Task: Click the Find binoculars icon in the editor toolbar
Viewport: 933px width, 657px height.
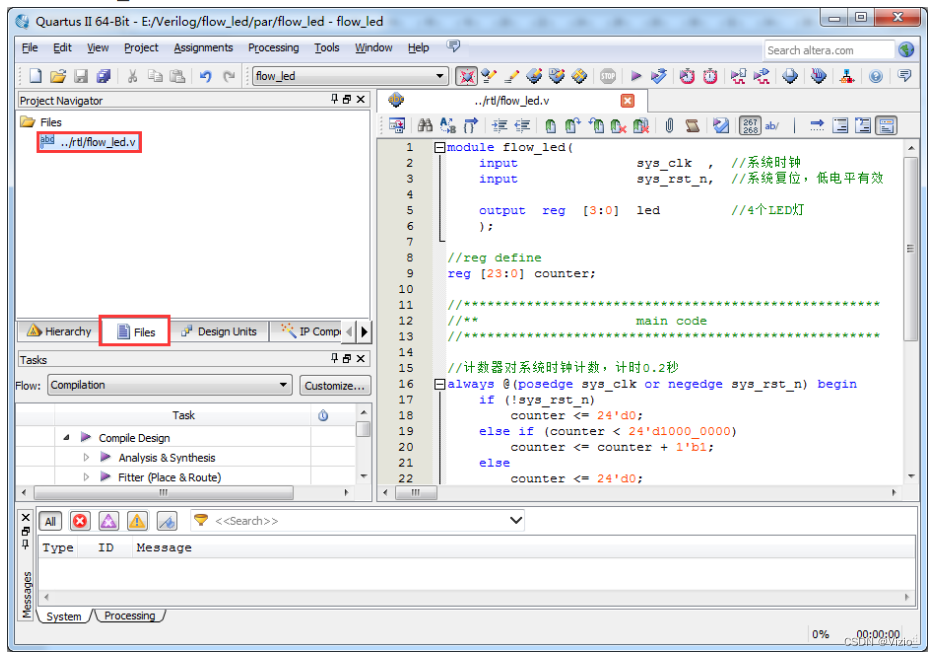Action: click(x=425, y=125)
